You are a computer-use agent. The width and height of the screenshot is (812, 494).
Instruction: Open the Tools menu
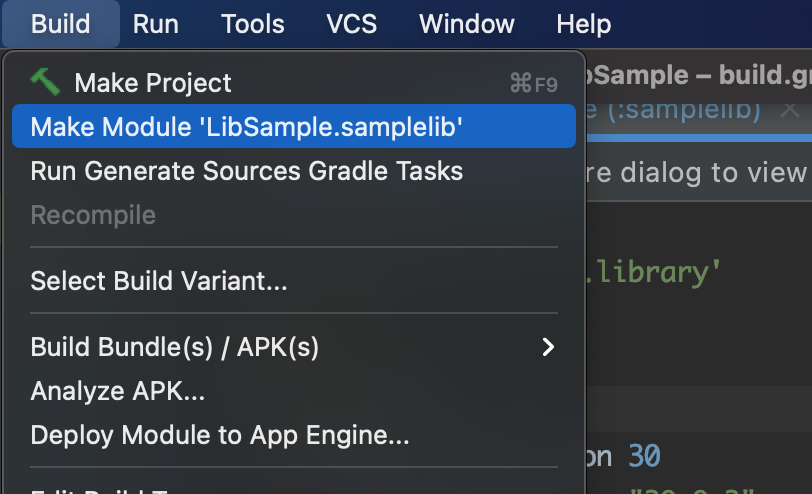pos(252,24)
